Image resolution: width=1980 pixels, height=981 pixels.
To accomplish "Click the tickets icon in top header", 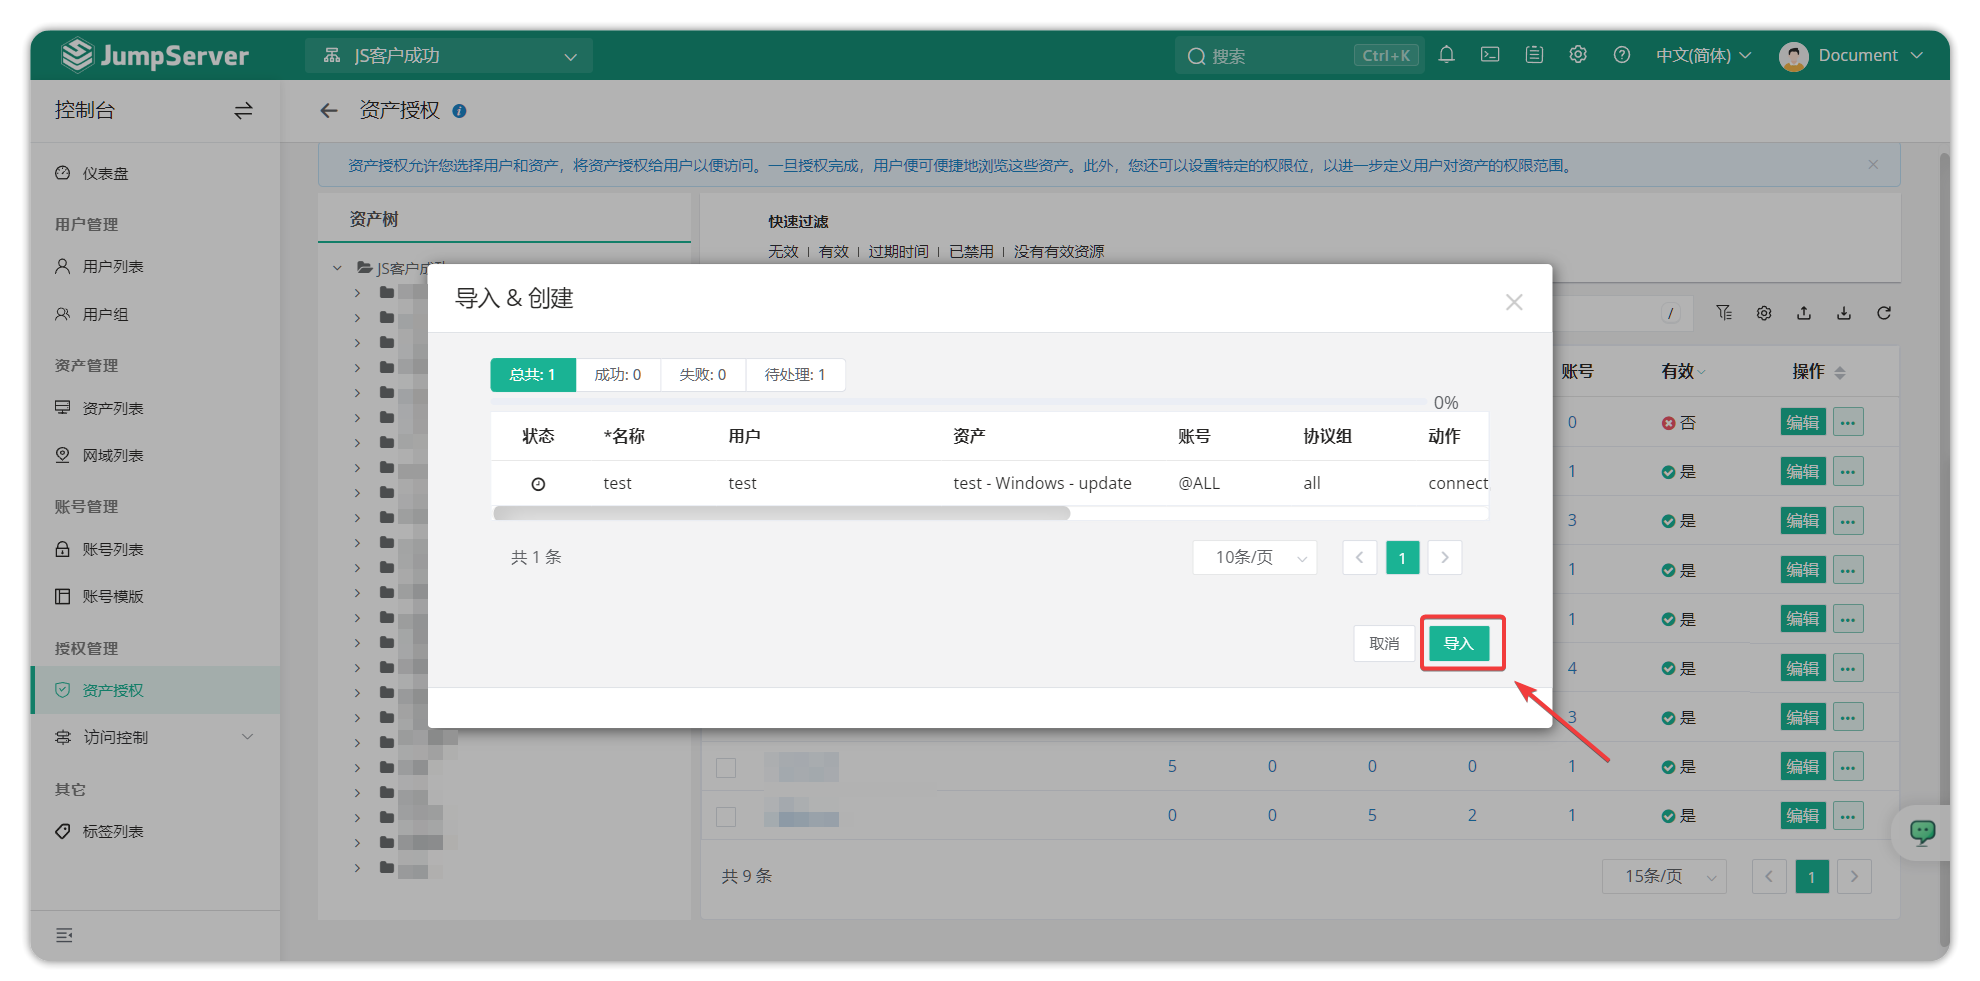I will tap(1534, 55).
